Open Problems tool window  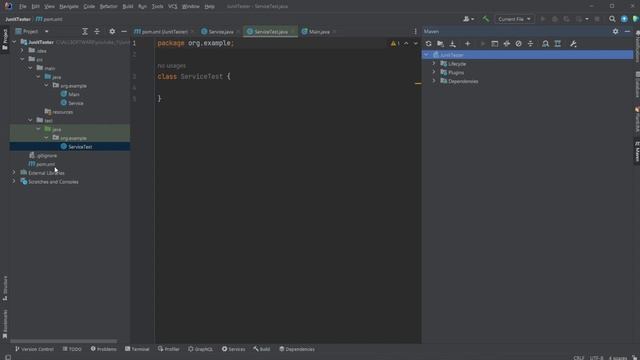pyautogui.click(x=104, y=349)
